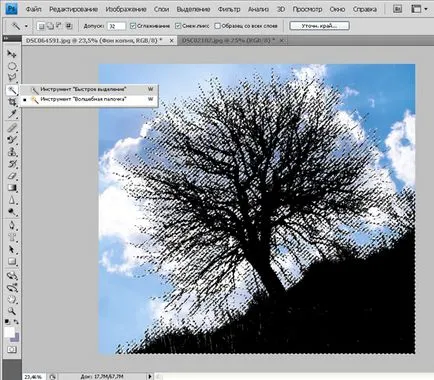434x380 pixels.
Task: Reset default foreground and background colors
Action: (x=7, y=322)
